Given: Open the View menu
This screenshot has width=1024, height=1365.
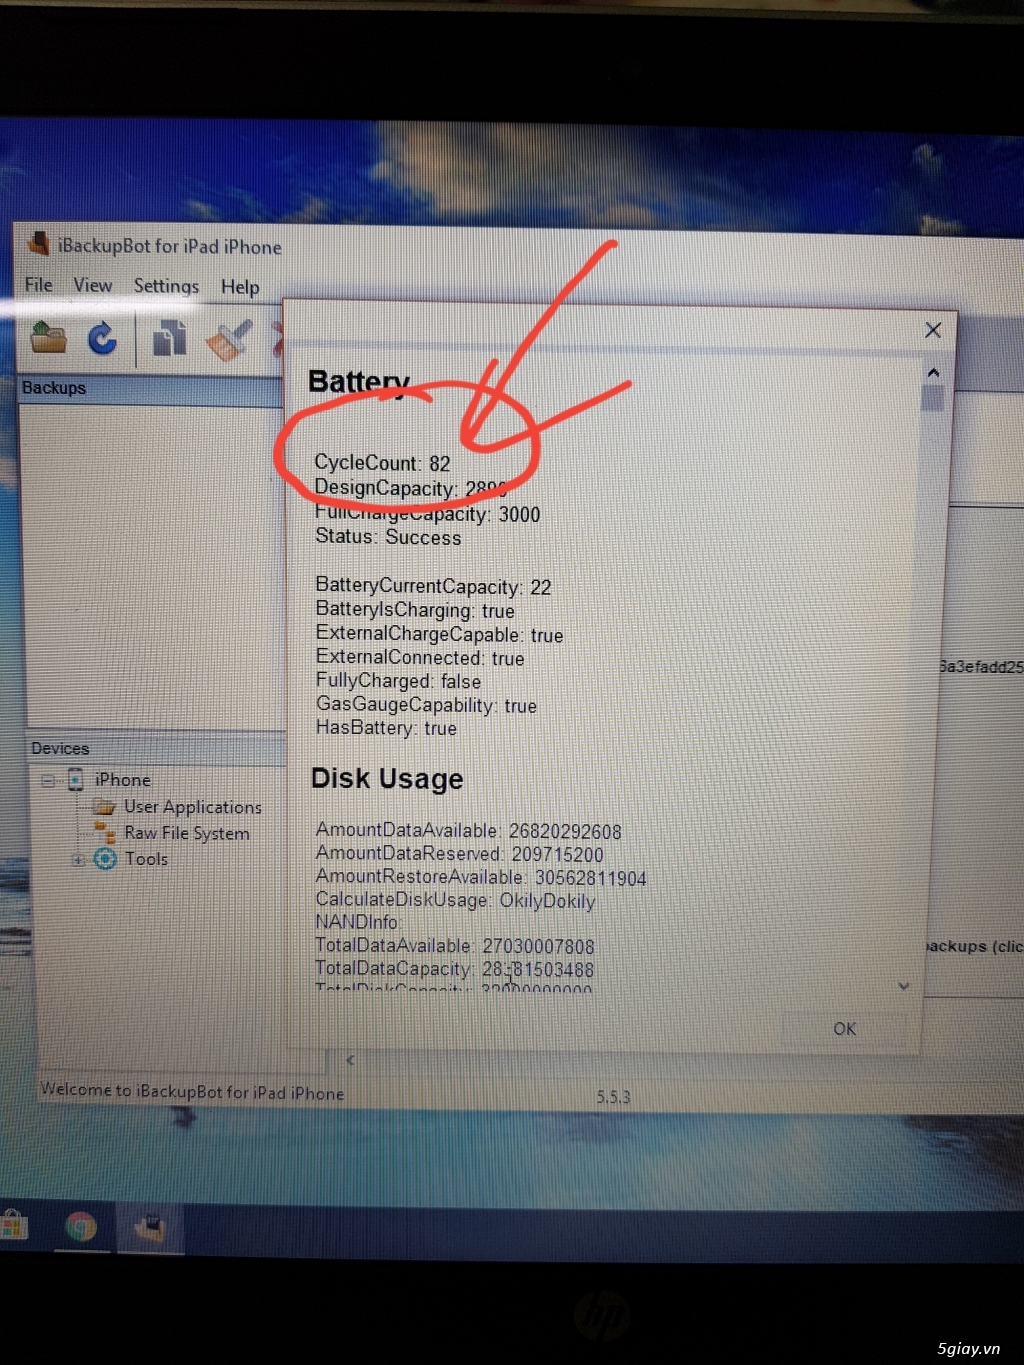Looking at the screenshot, I should [x=92, y=286].
